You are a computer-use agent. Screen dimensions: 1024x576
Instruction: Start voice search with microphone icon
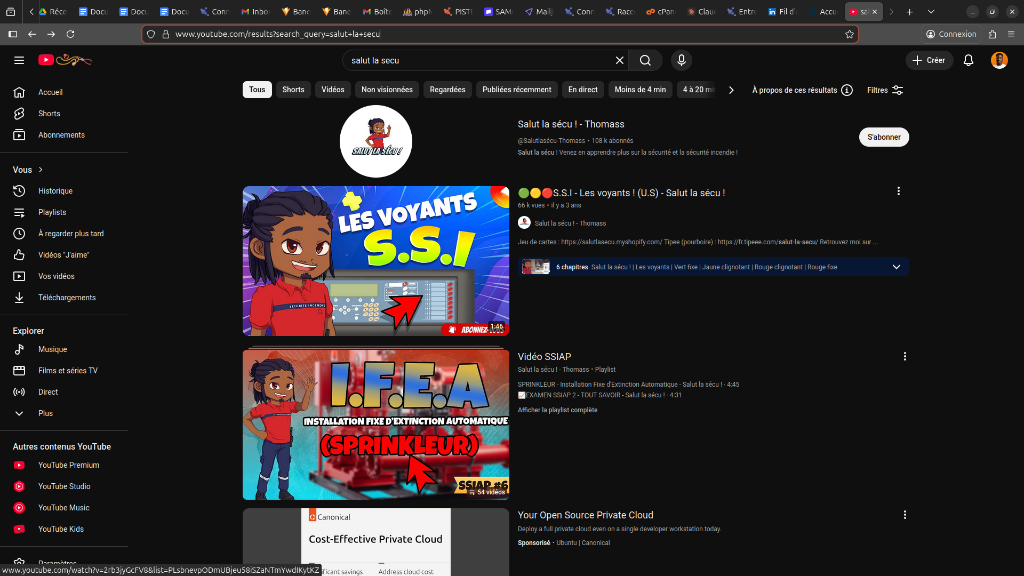[x=681, y=60]
